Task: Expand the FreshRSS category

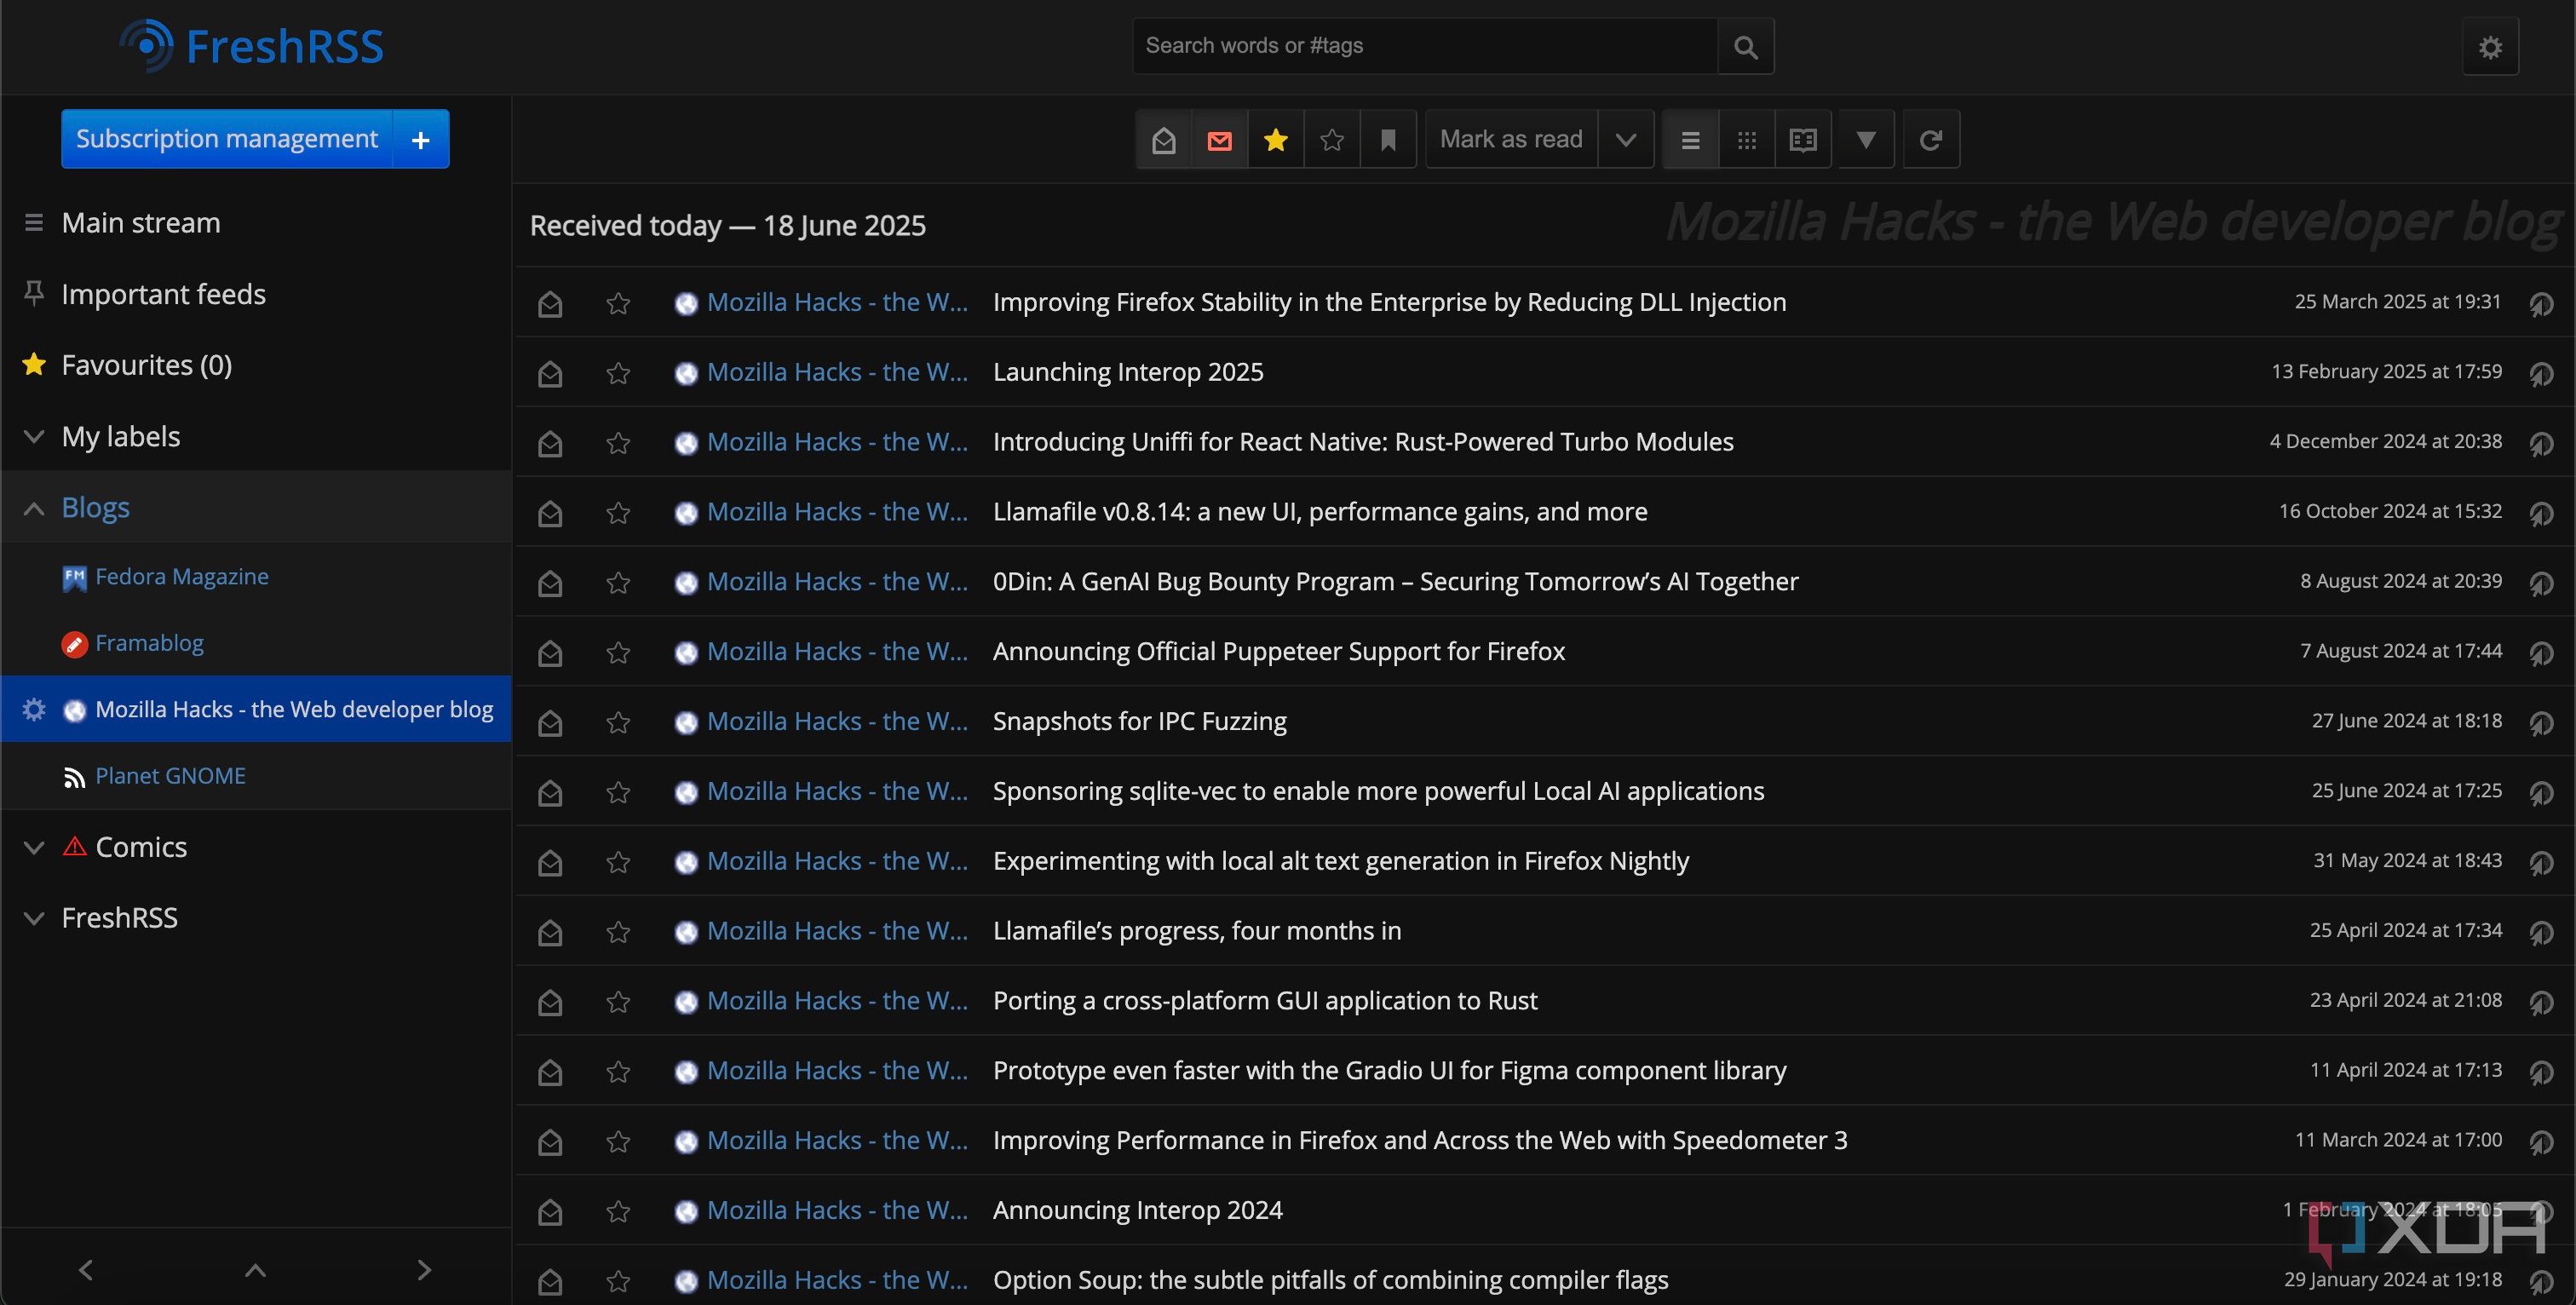Action: 34,918
